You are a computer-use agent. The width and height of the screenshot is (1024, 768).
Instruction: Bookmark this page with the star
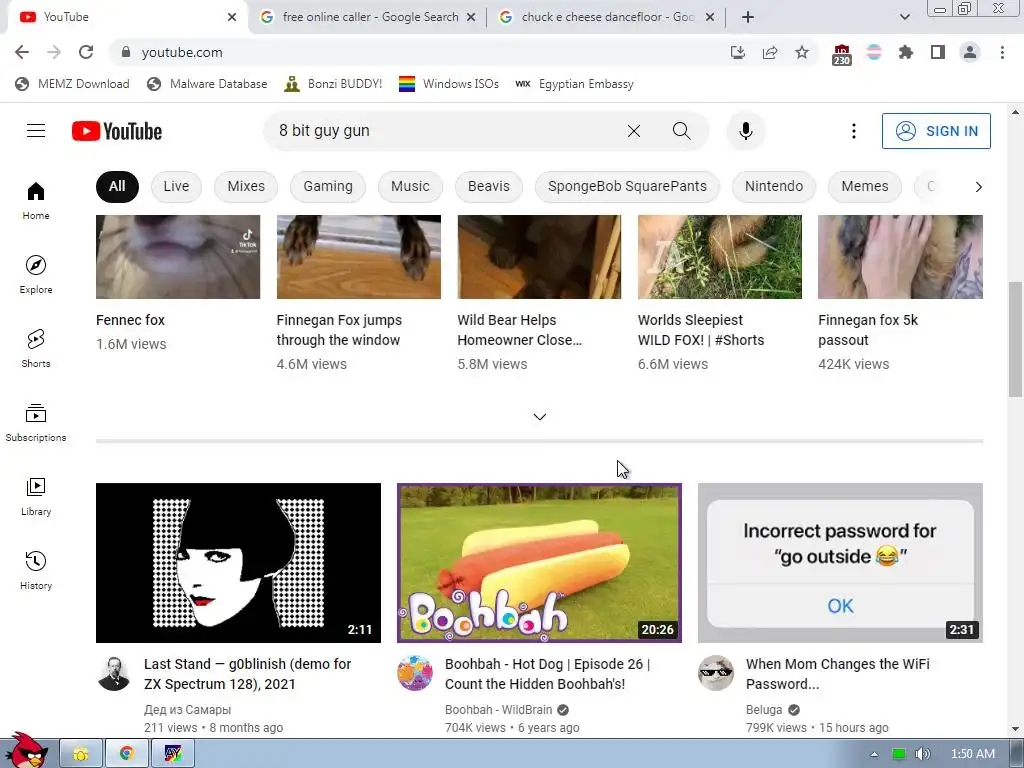point(802,52)
